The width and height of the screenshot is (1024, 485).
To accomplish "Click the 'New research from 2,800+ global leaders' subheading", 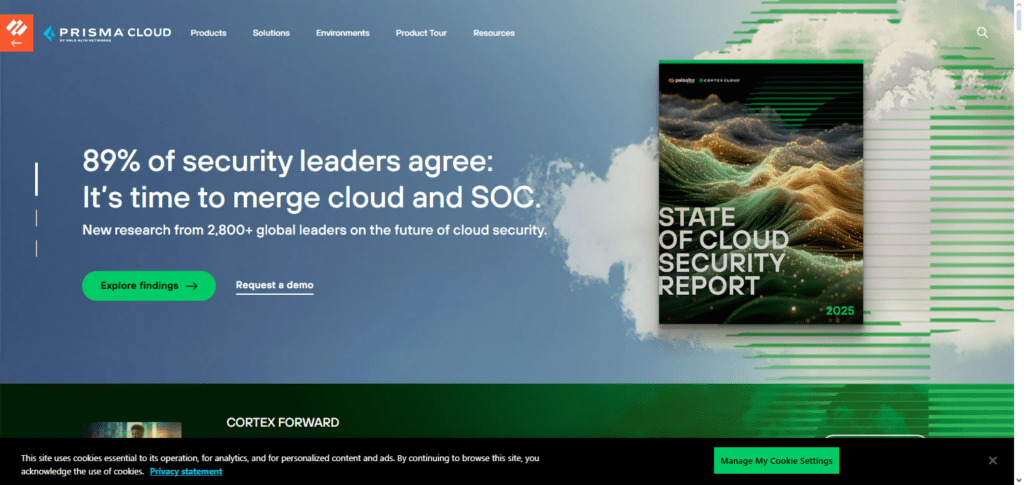I will coord(314,230).
